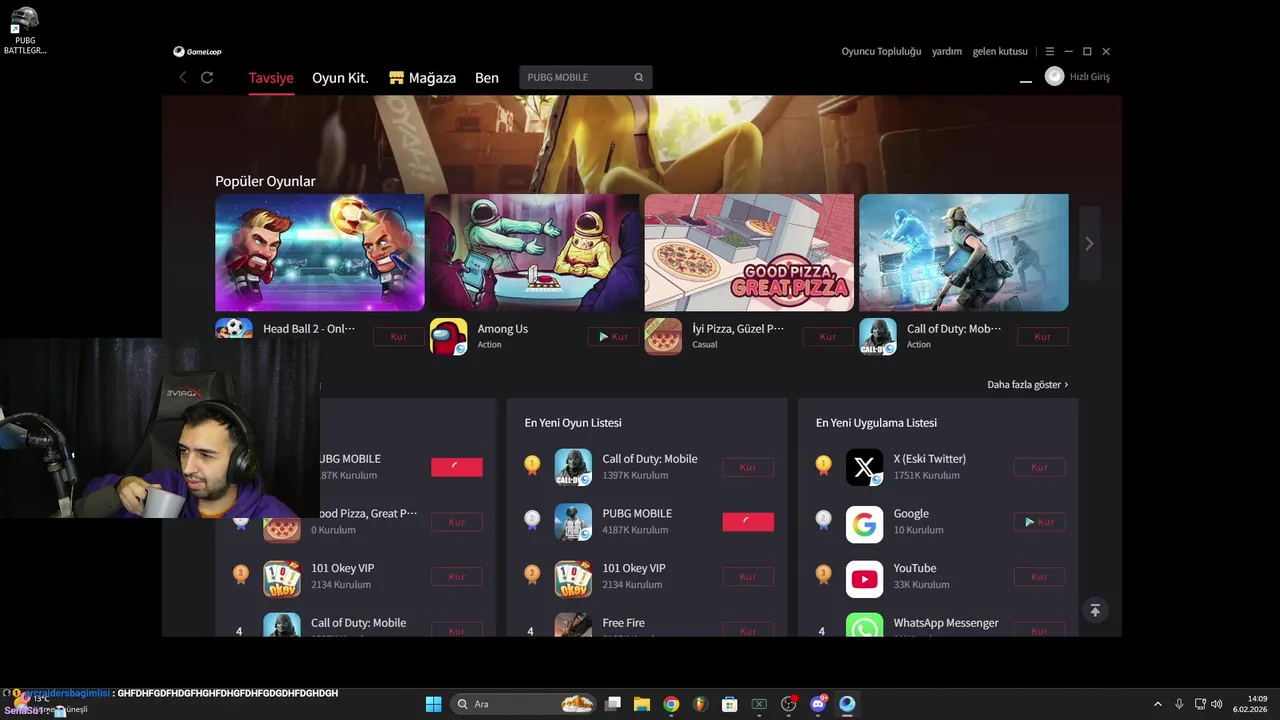
Task: Click 101 Okey VIP icon in left list
Action: pos(282,577)
